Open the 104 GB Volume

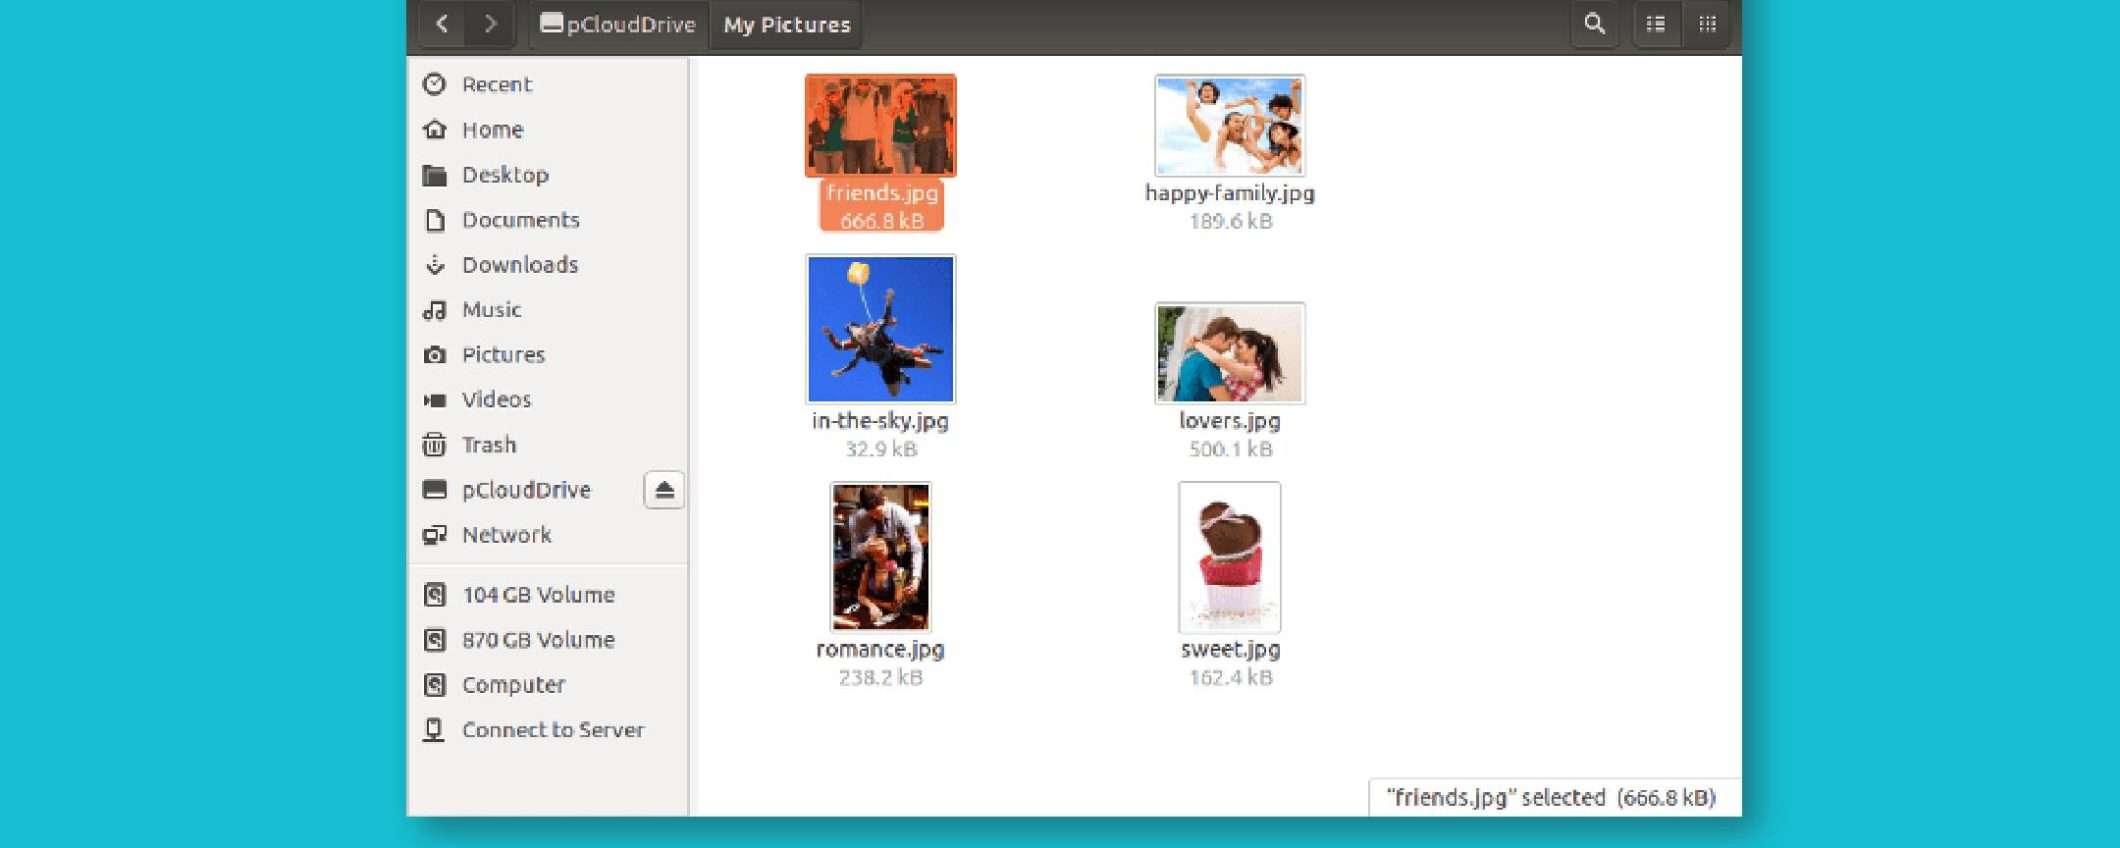point(537,595)
